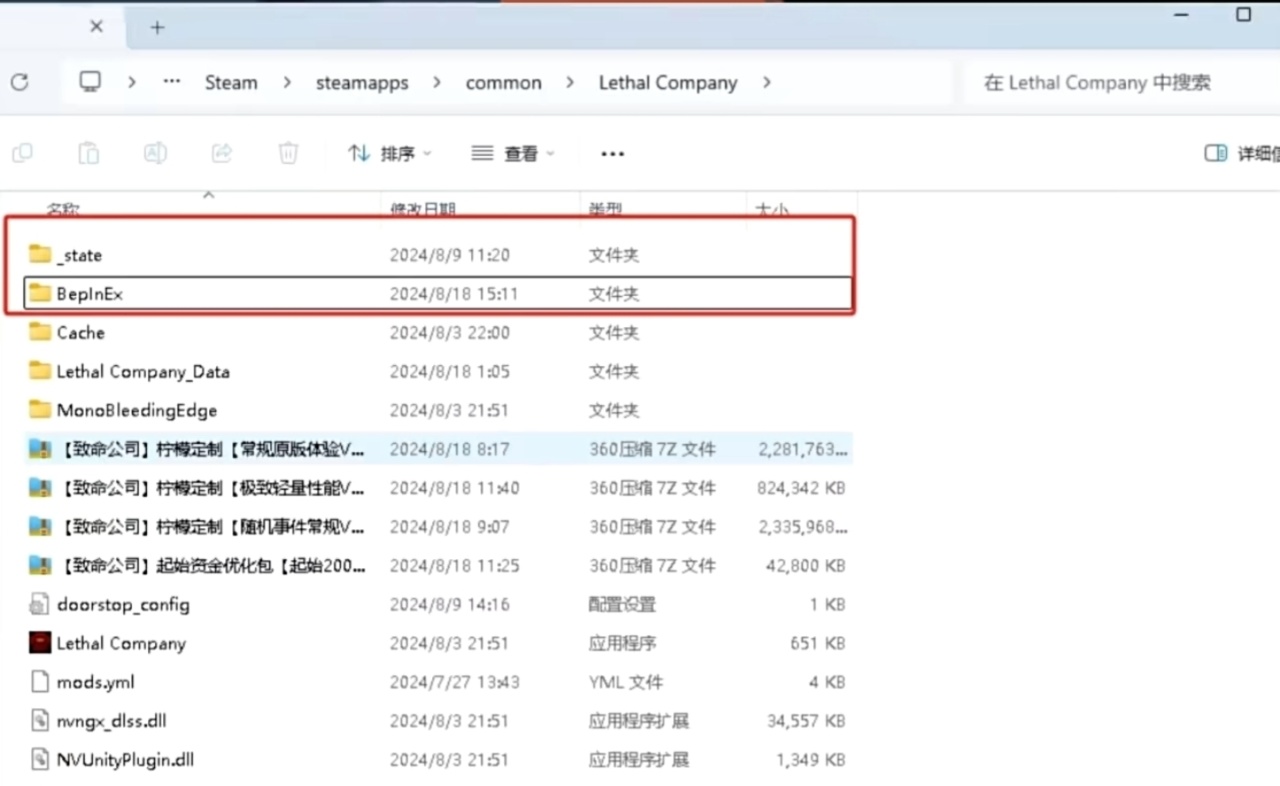Select the 极致轻量性能 7Z archive icon
1280x786 pixels.
(x=40, y=488)
